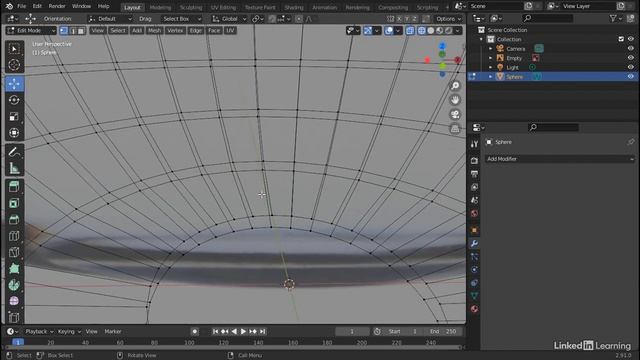Switch to the Modeling workspace tab
640x360 pixels.
(160, 7)
